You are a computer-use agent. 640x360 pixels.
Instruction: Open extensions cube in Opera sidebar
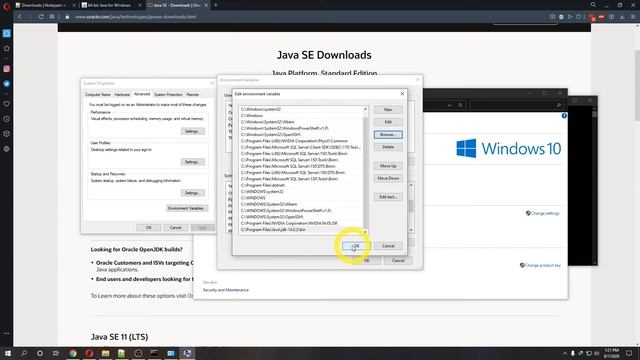tap(7, 134)
